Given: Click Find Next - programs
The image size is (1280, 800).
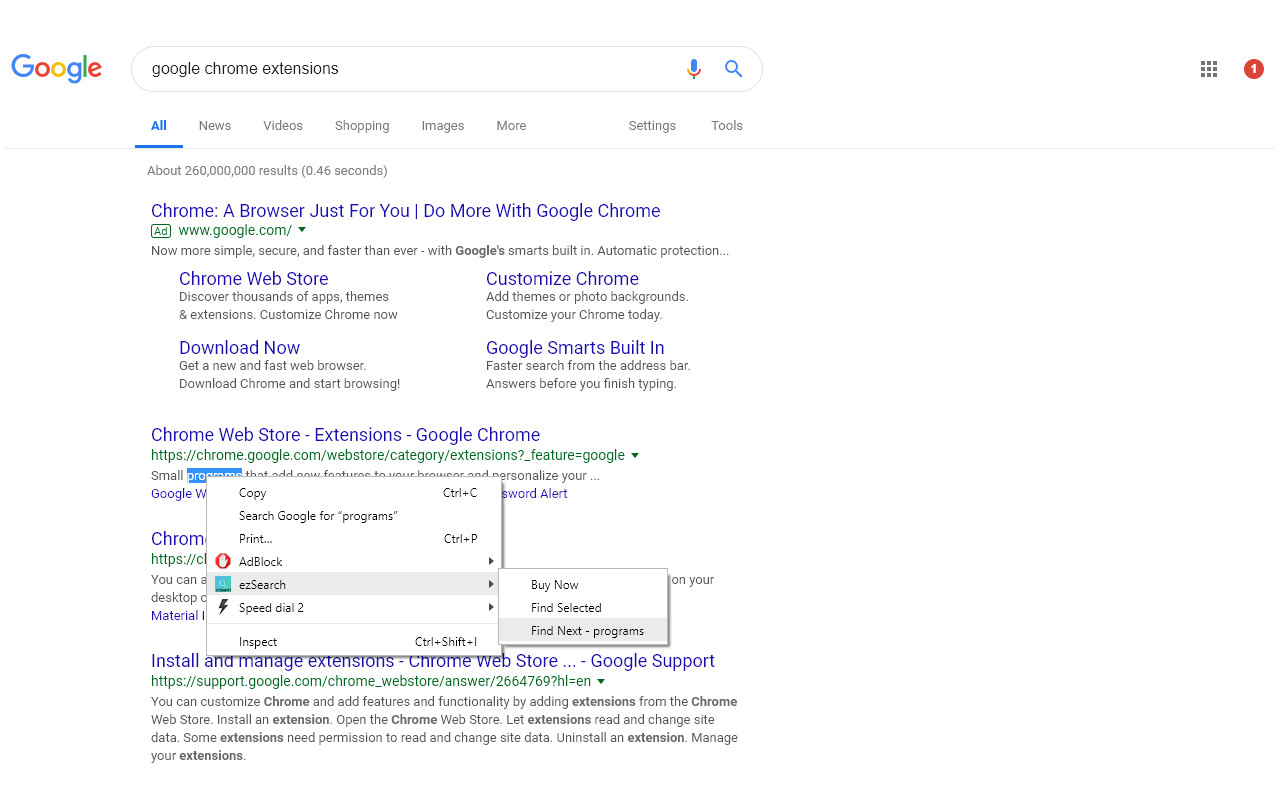Looking at the screenshot, I should tap(583, 631).
